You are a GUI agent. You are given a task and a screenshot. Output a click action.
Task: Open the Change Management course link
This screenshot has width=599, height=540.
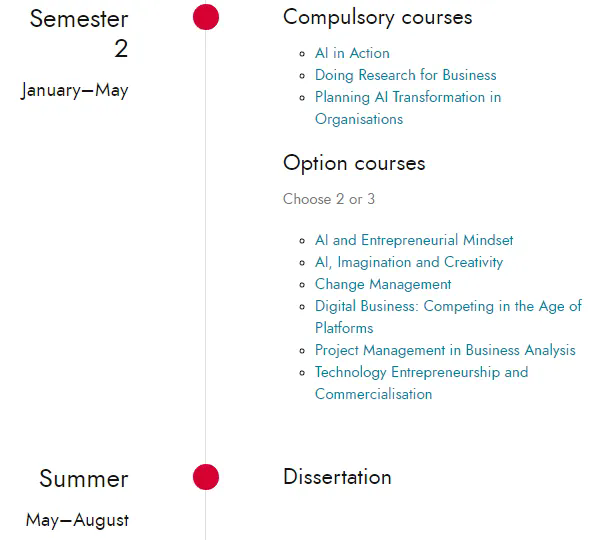coord(383,284)
